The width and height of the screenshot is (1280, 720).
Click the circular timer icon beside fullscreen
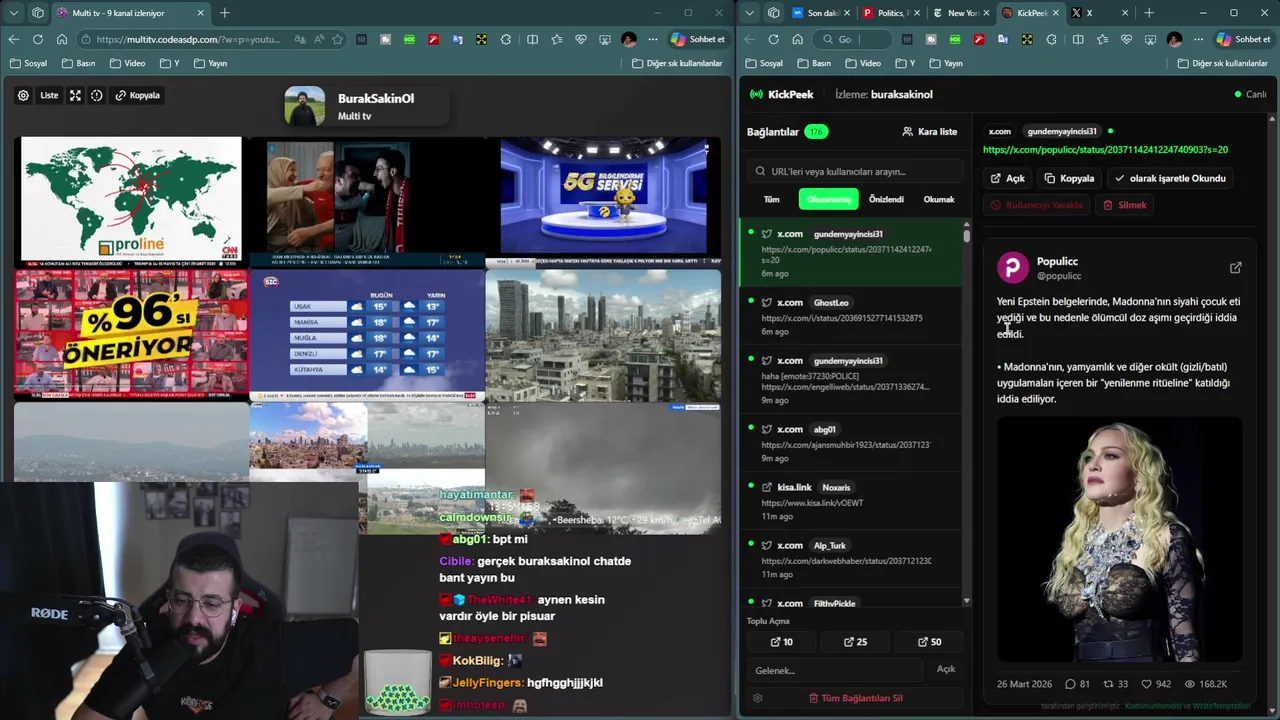tap(97, 95)
